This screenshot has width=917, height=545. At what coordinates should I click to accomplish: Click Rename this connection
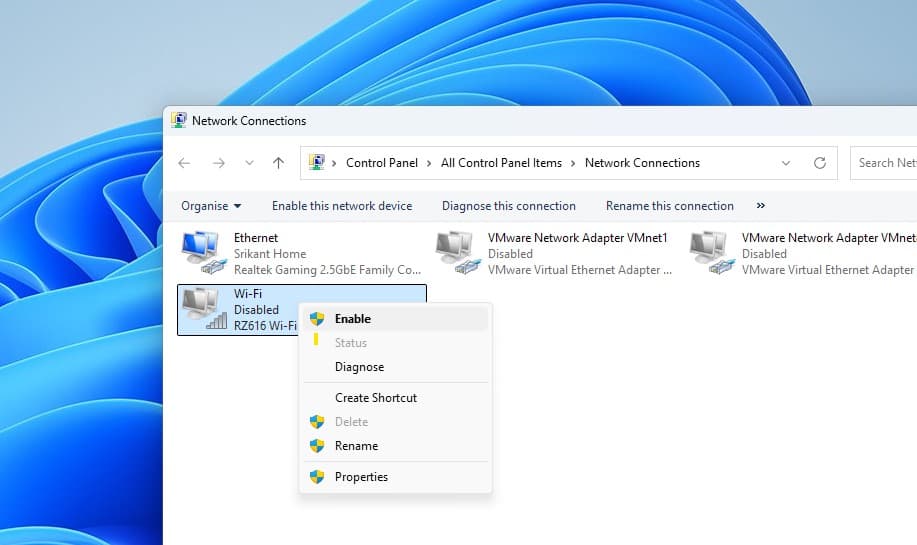pyautogui.click(x=670, y=206)
